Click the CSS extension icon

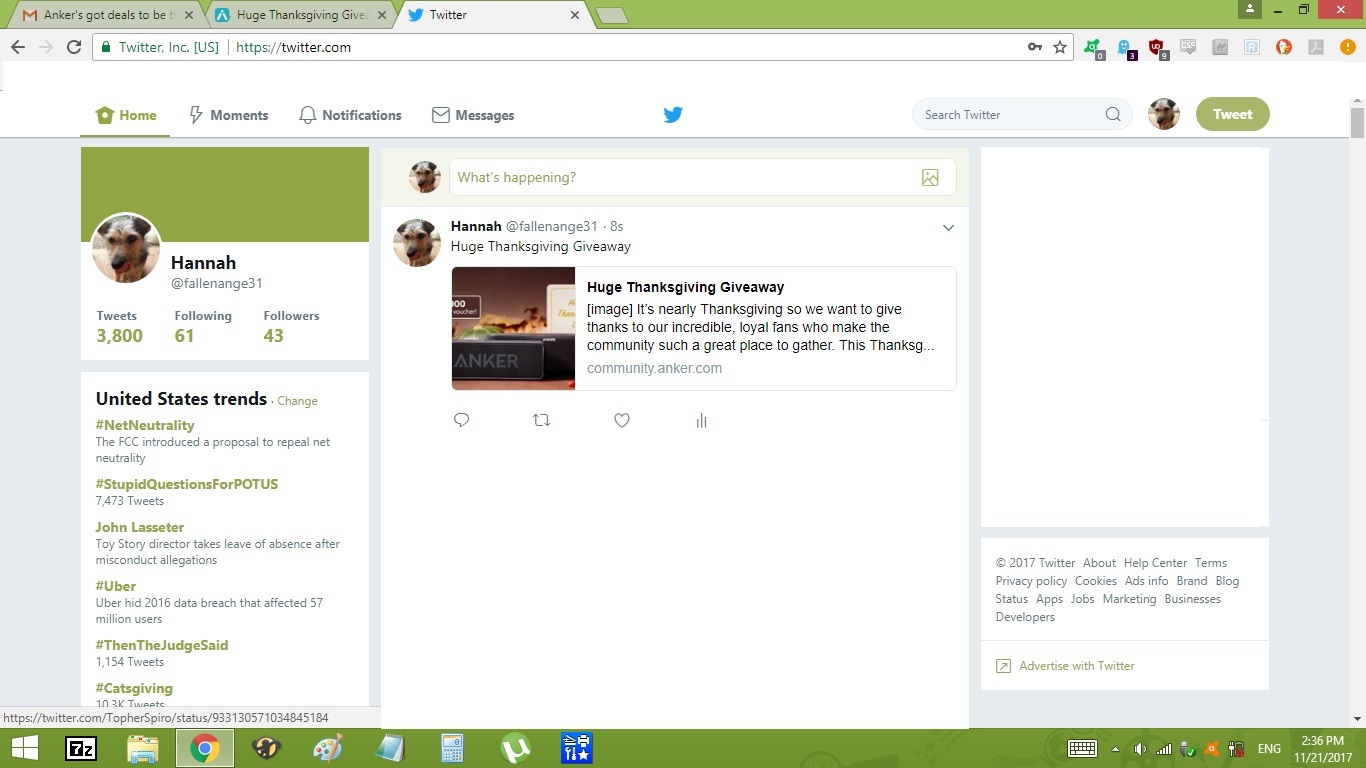1188,47
